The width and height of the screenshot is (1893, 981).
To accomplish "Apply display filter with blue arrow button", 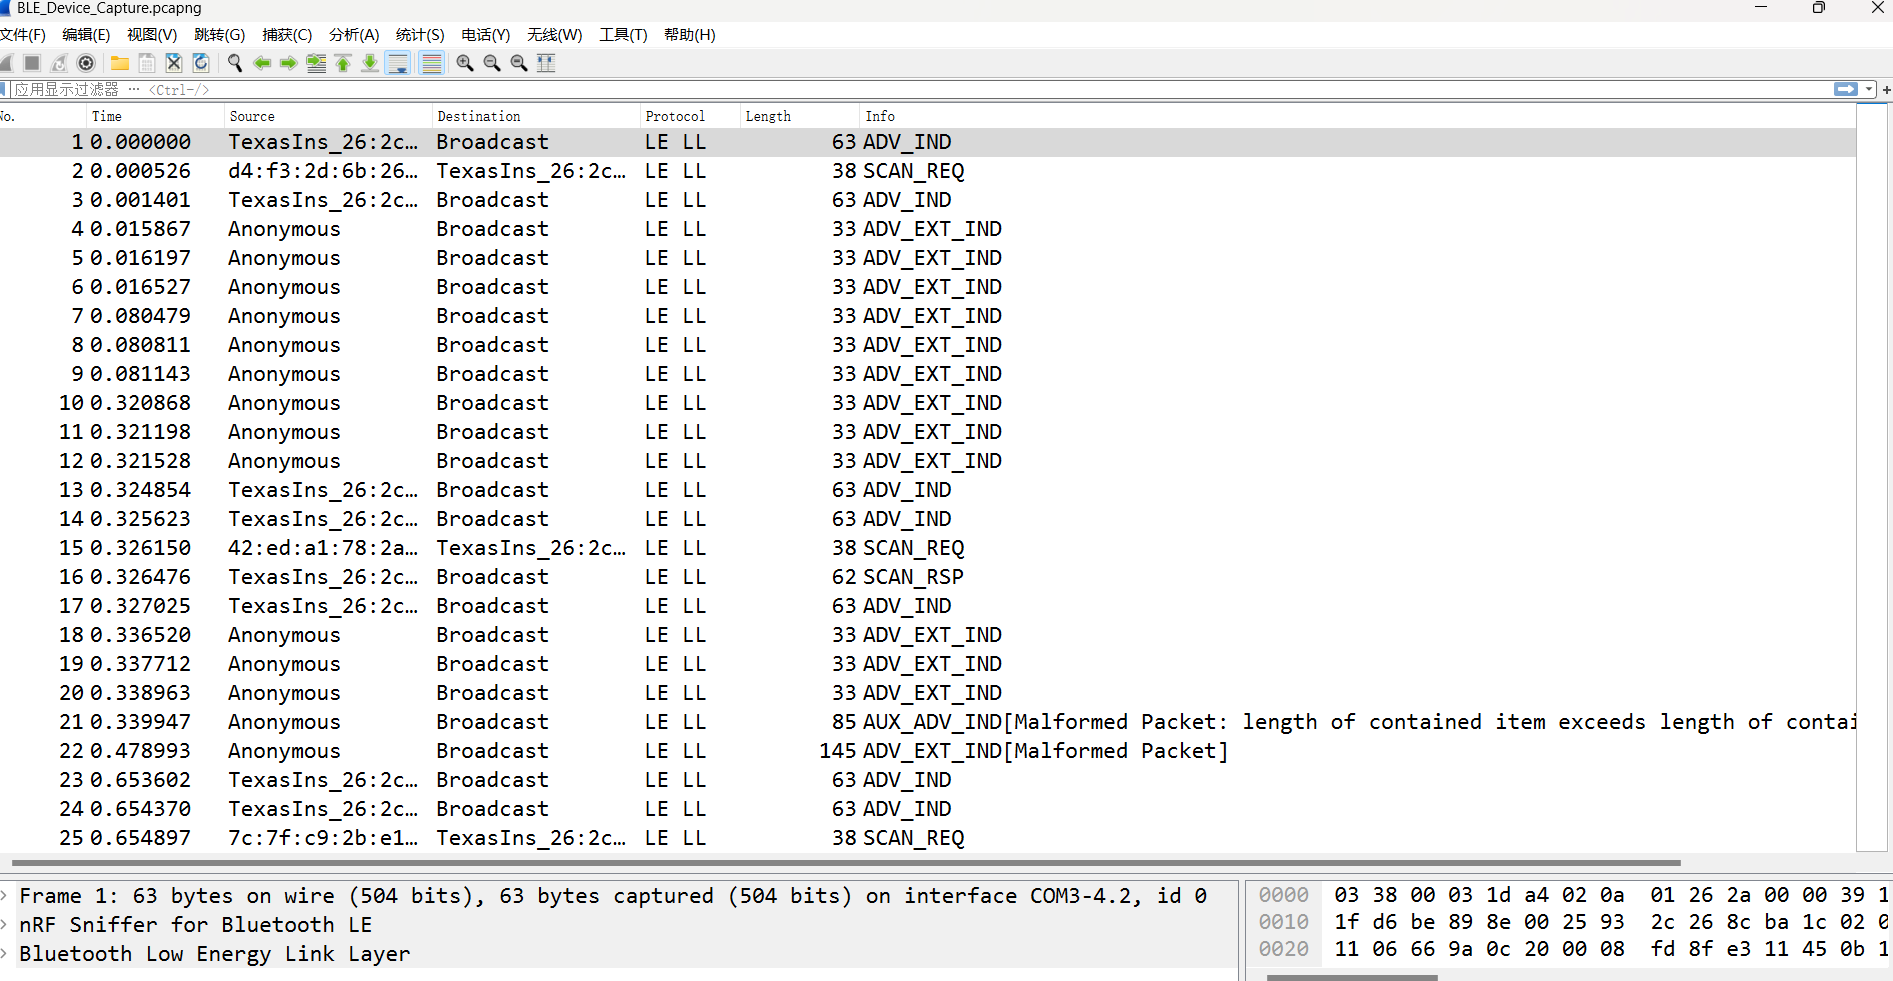I will point(1846,89).
